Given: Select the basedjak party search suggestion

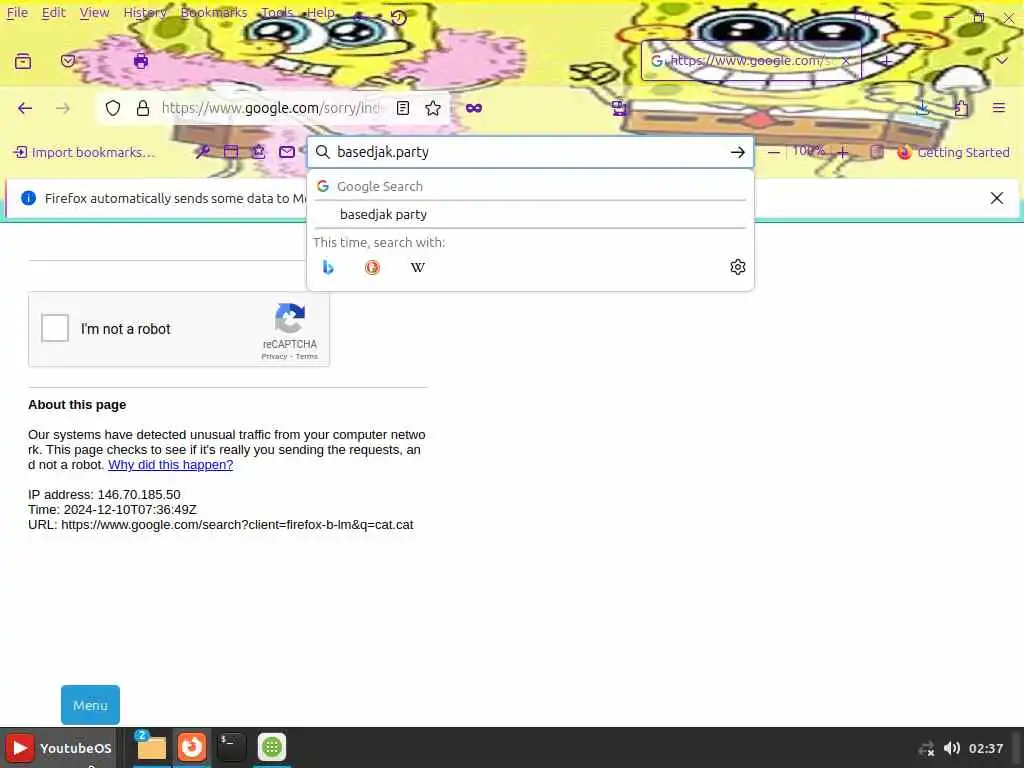Looking at the screenshot, I should click(x=530, y=214).
